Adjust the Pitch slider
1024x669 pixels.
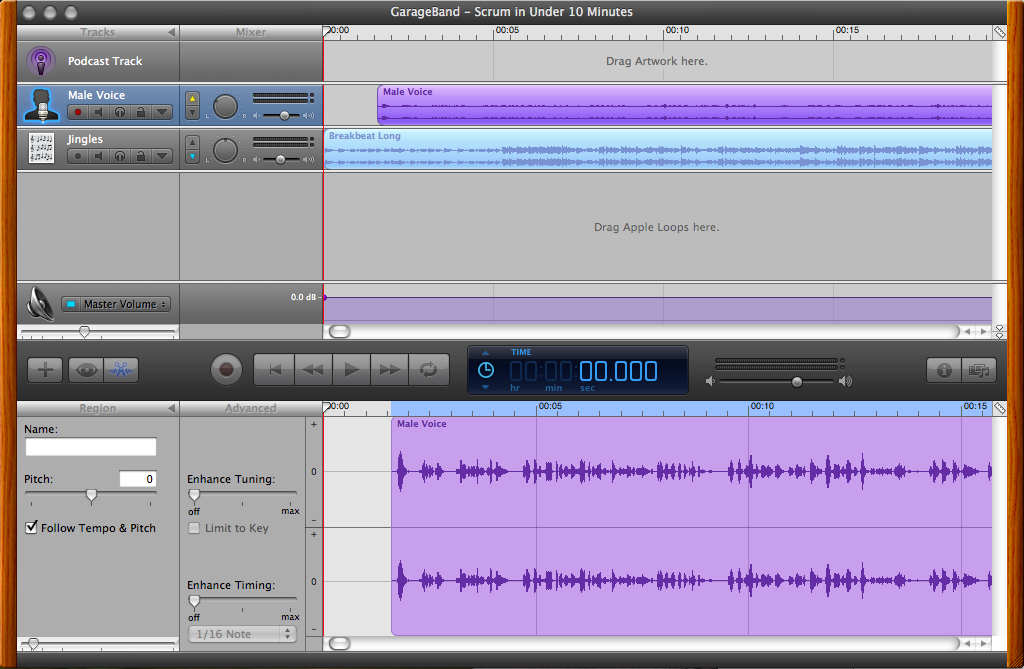(x=91, y=496)
